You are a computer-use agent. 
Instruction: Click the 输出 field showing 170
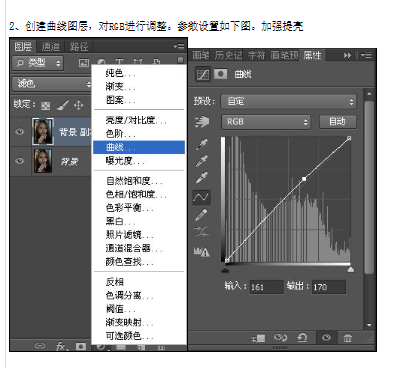coord(328,287)
